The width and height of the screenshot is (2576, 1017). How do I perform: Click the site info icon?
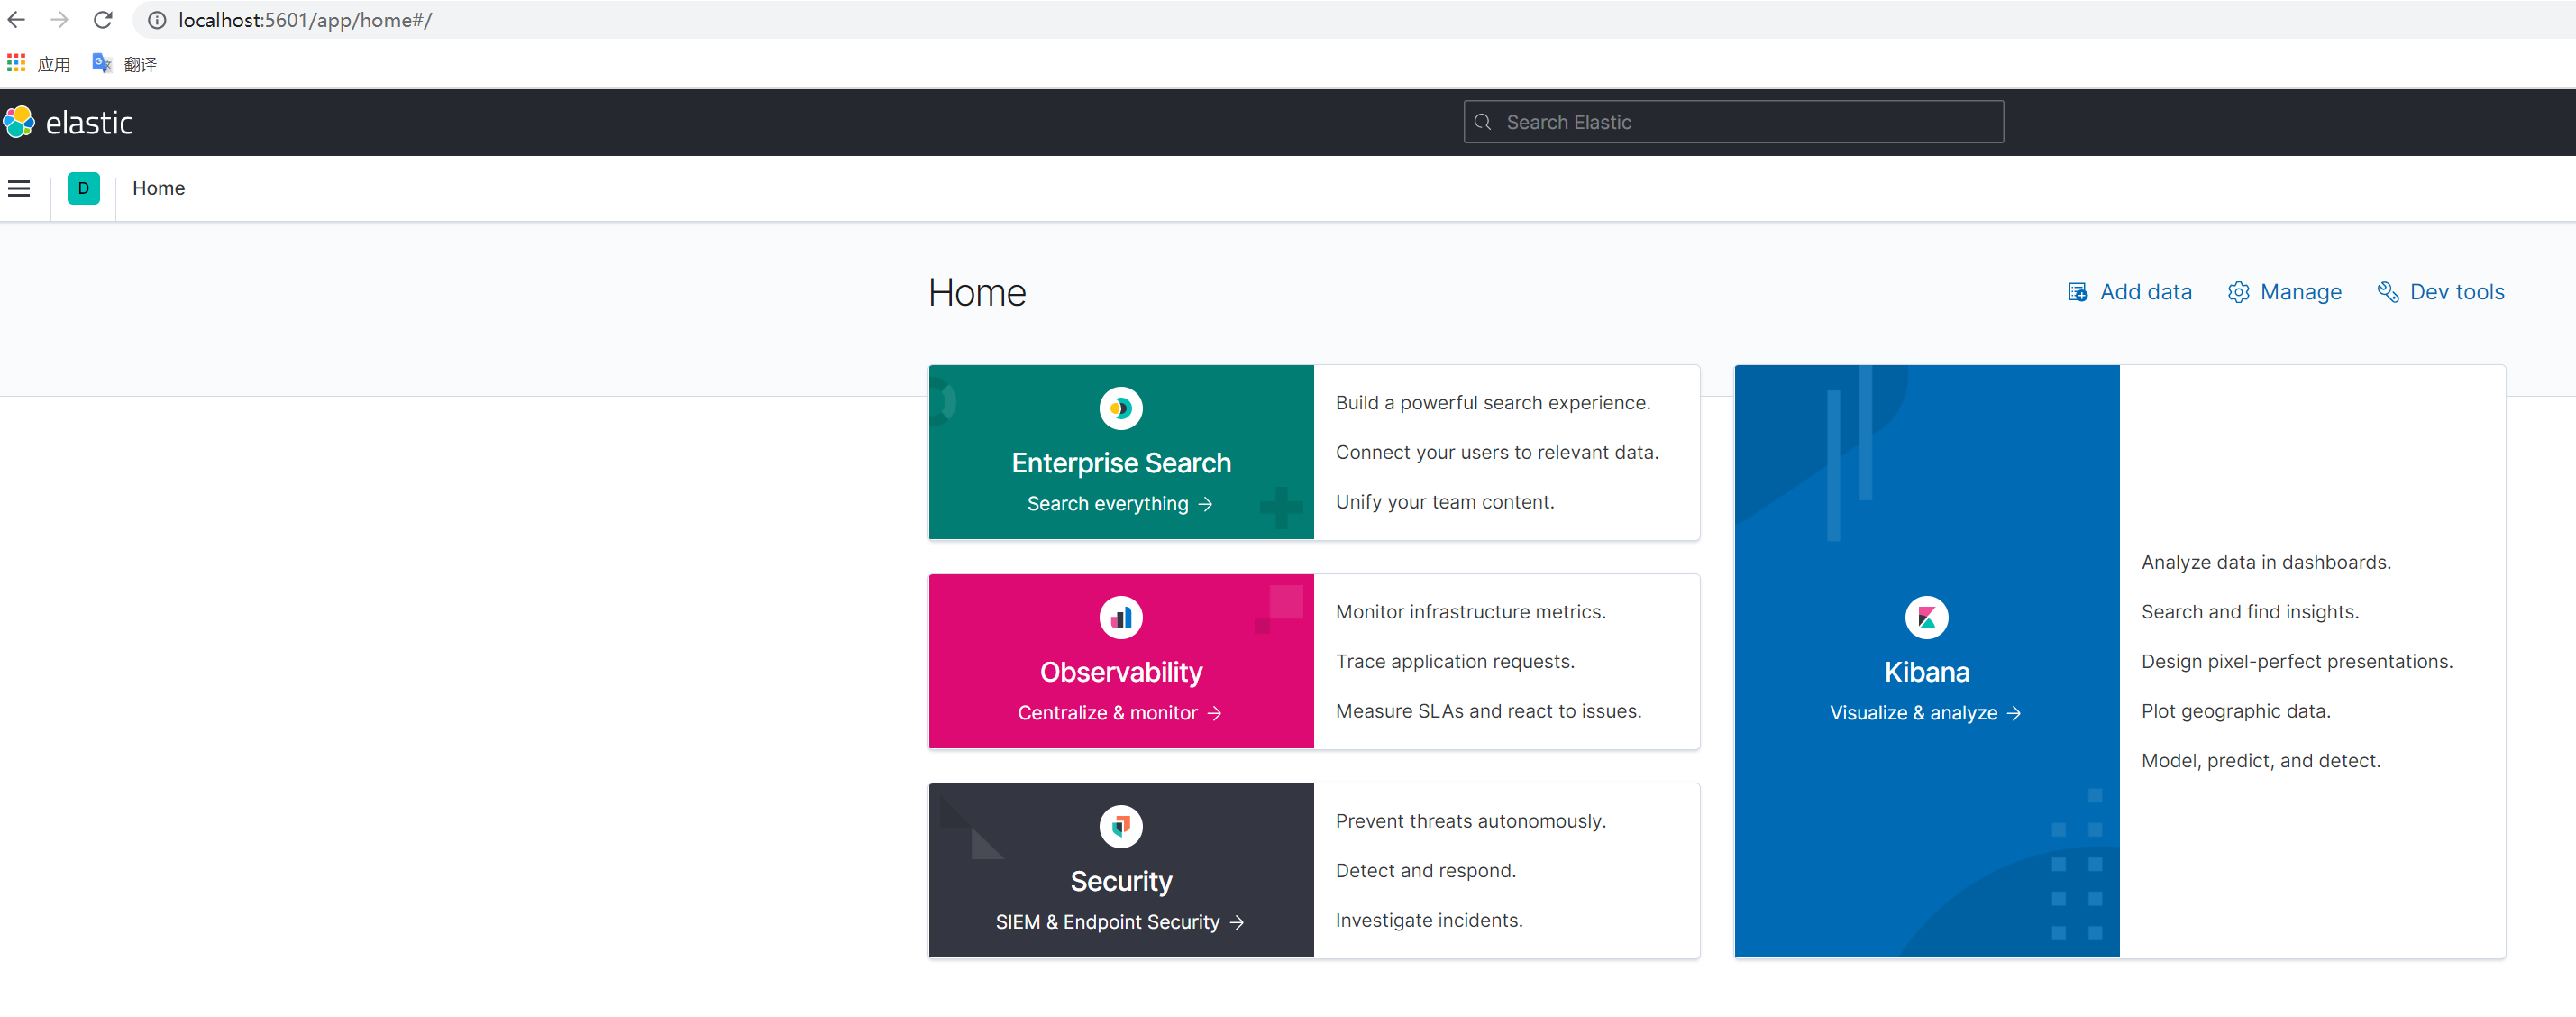157,20
